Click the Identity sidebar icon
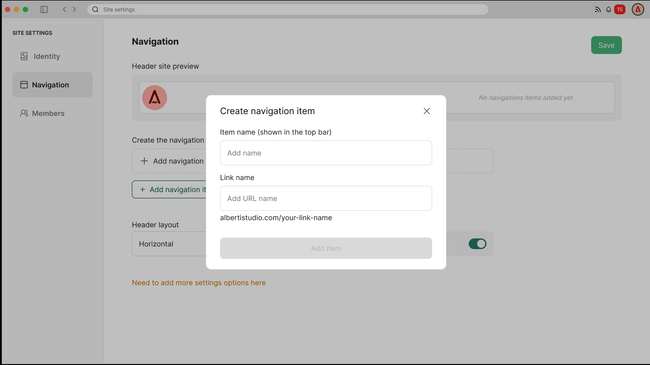The image size is (650, 365). [x=24, y=56]
